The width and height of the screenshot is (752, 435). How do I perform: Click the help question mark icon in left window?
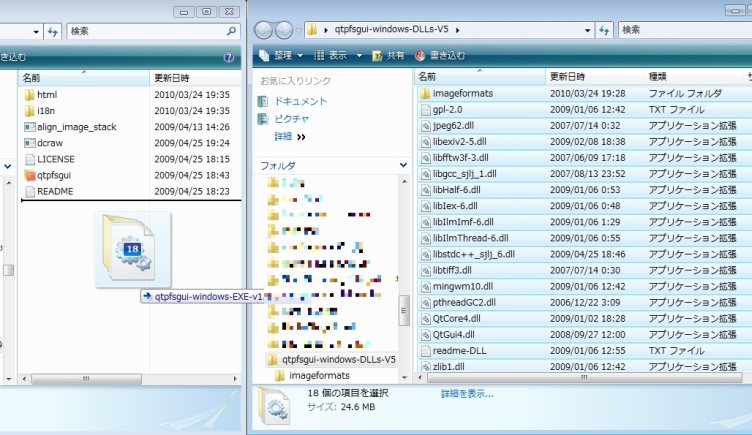pos(229,57)
